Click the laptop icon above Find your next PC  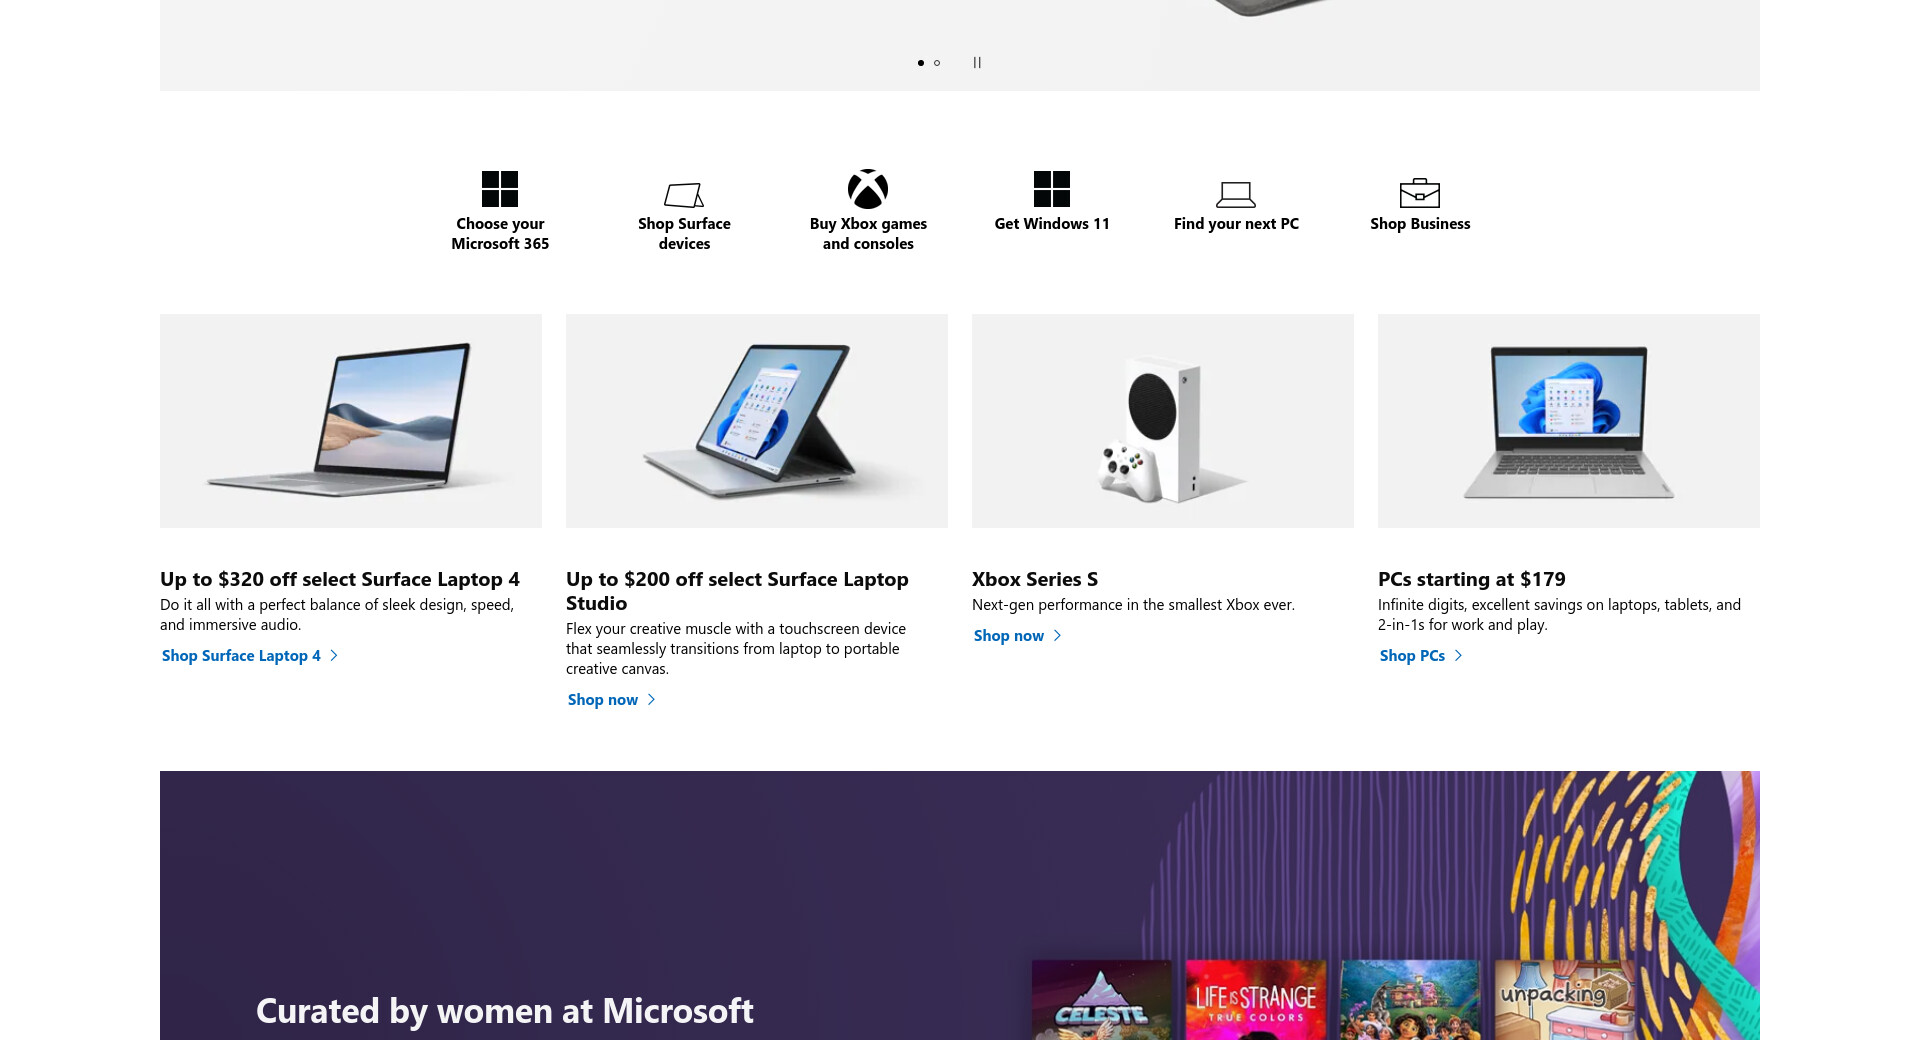(x=1236, y=194)
